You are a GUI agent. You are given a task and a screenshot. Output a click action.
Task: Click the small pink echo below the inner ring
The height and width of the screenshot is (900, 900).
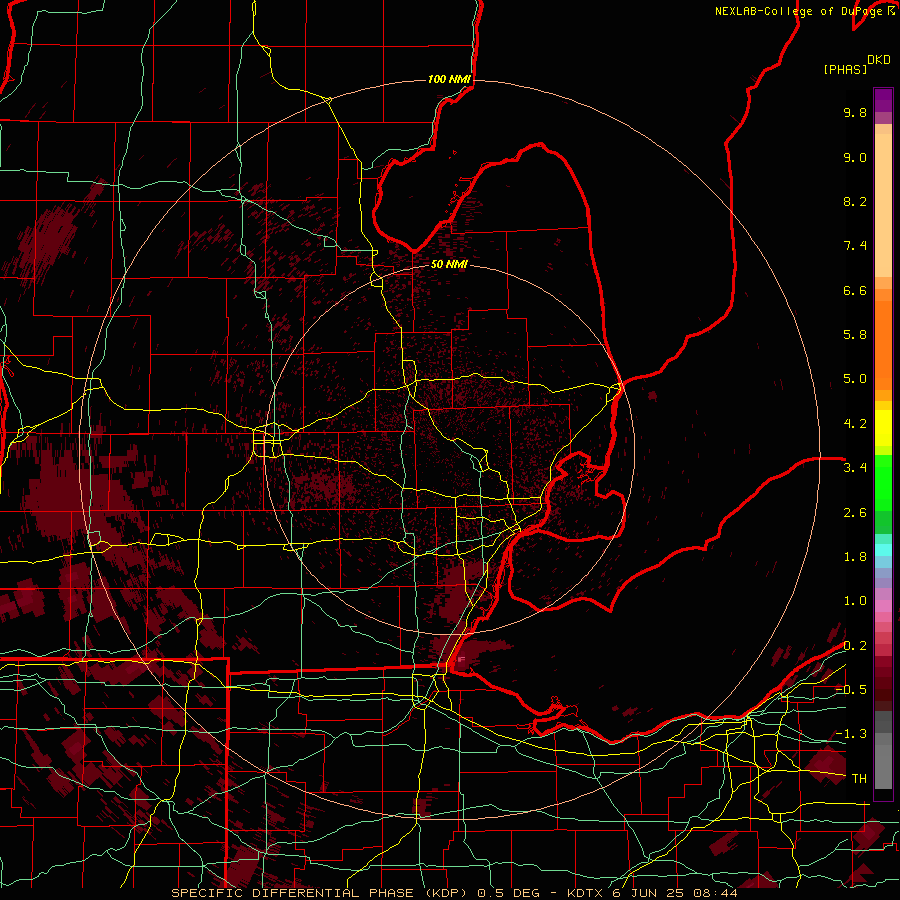click(461, 661)
